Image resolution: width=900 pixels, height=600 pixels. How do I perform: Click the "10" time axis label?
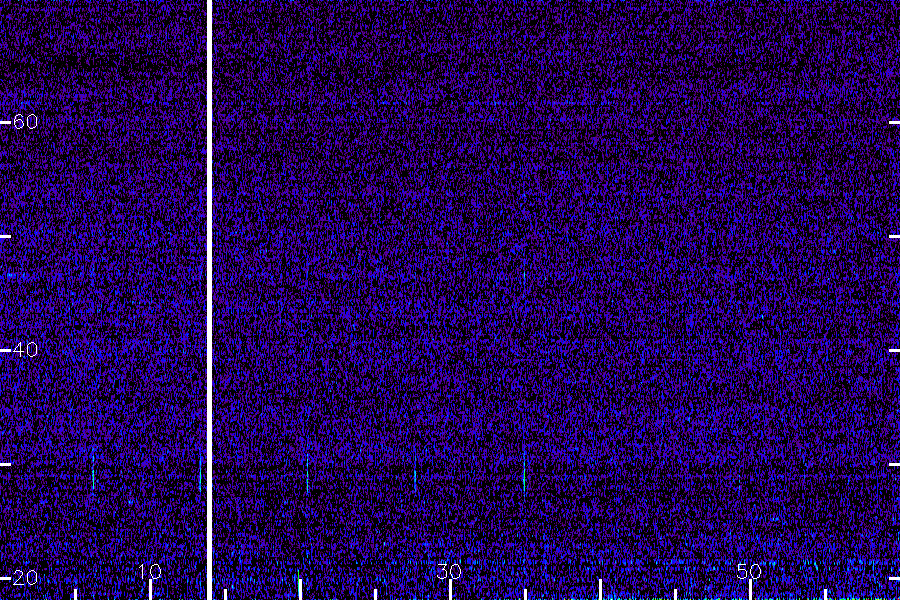pyautogui.click(x=150, y=571)
